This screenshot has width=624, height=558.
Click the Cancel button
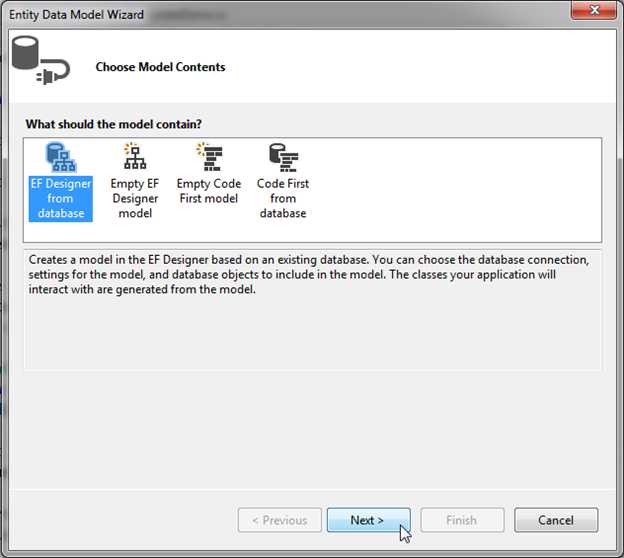tap(556, 520)
